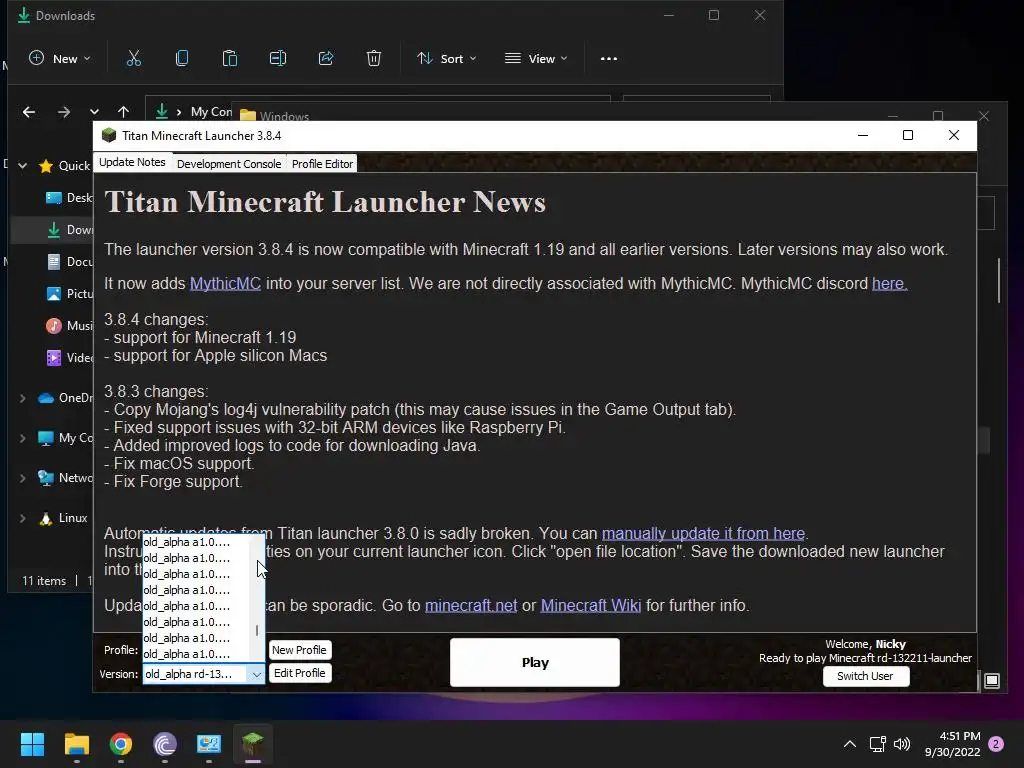Click the Switch User button

pyautogui.click(x=865, y=676)
